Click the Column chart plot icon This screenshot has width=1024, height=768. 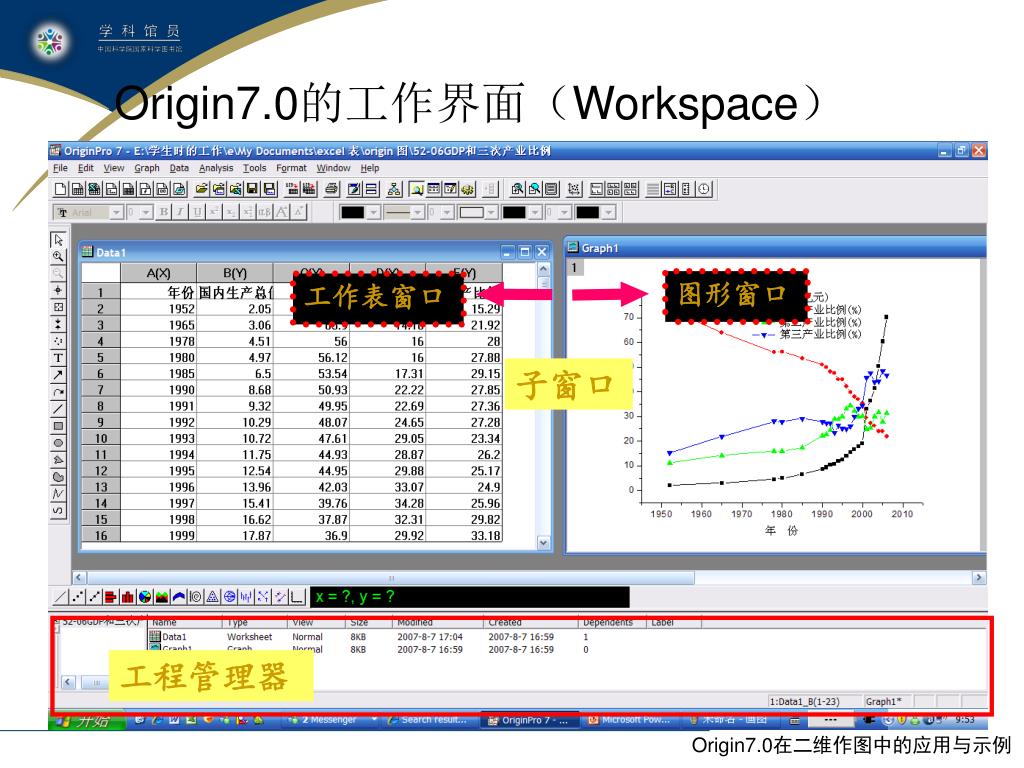pos(127,596)
